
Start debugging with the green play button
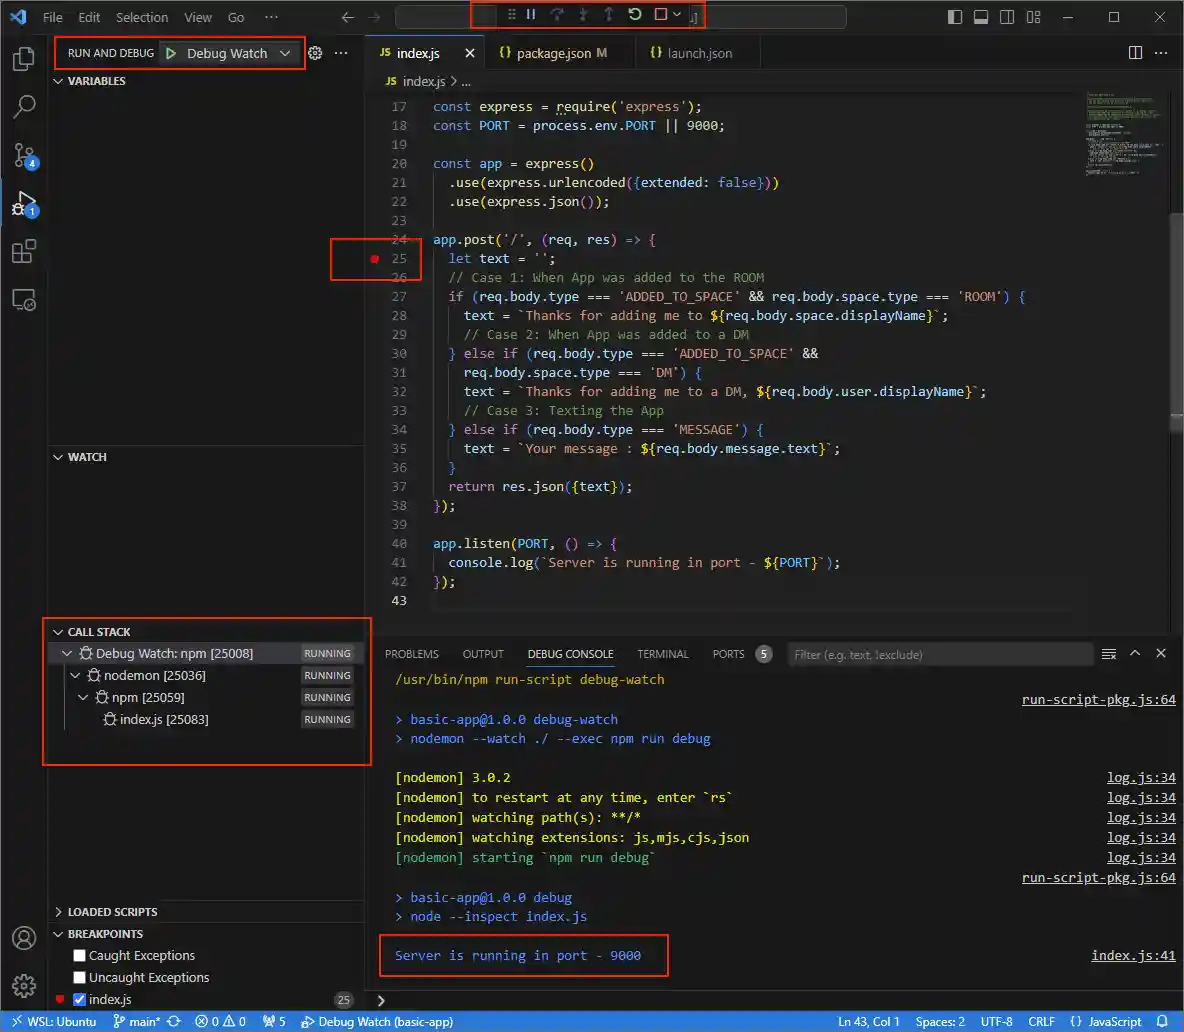point(171,52)
